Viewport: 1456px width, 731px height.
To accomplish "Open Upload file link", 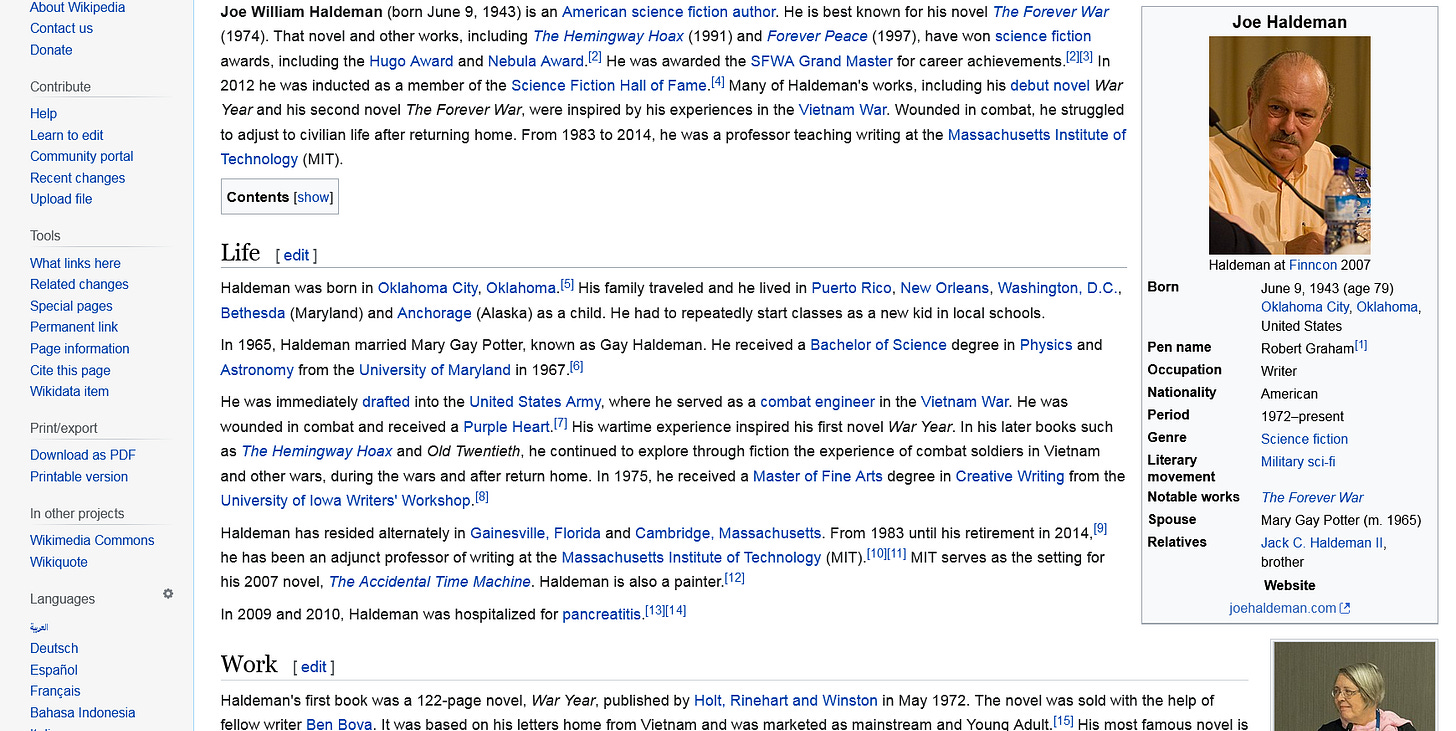I will click(61, 199).
